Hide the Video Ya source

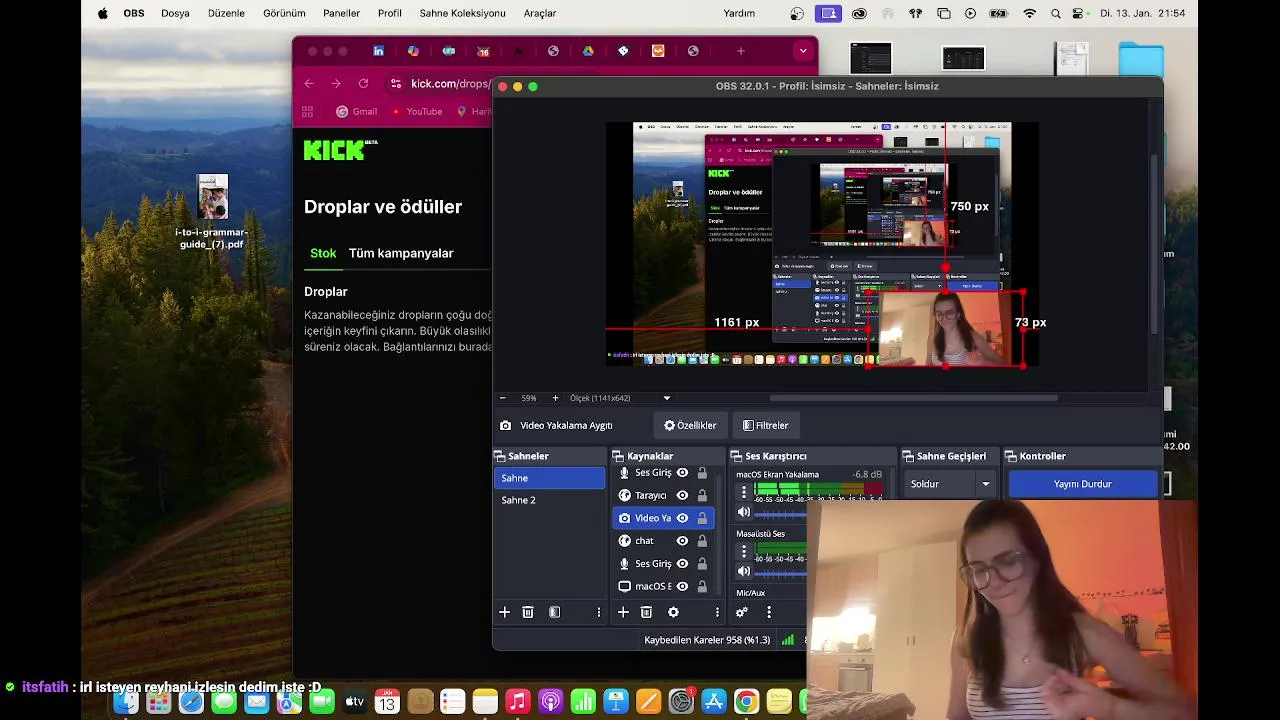[682, 518]
